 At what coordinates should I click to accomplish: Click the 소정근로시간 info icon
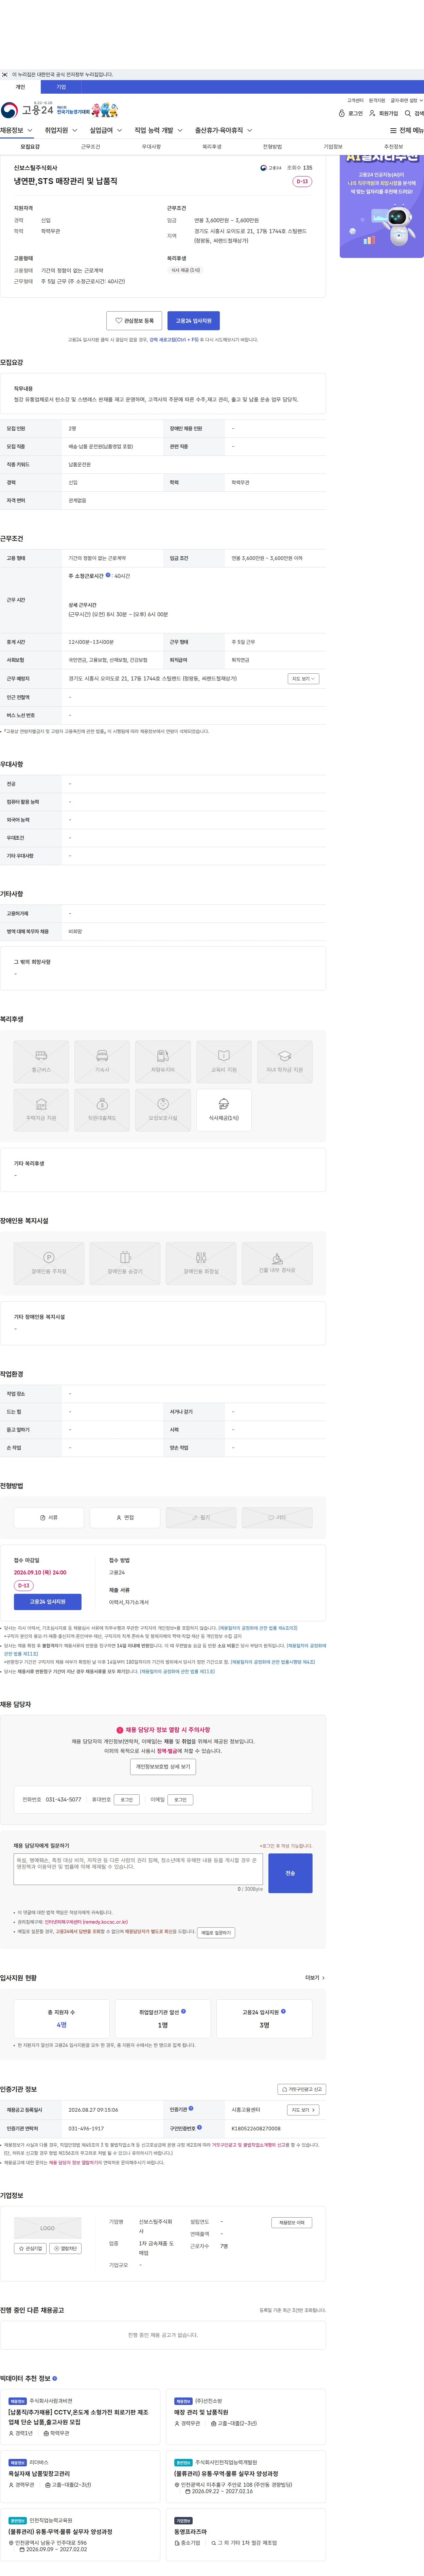(108, 575)
